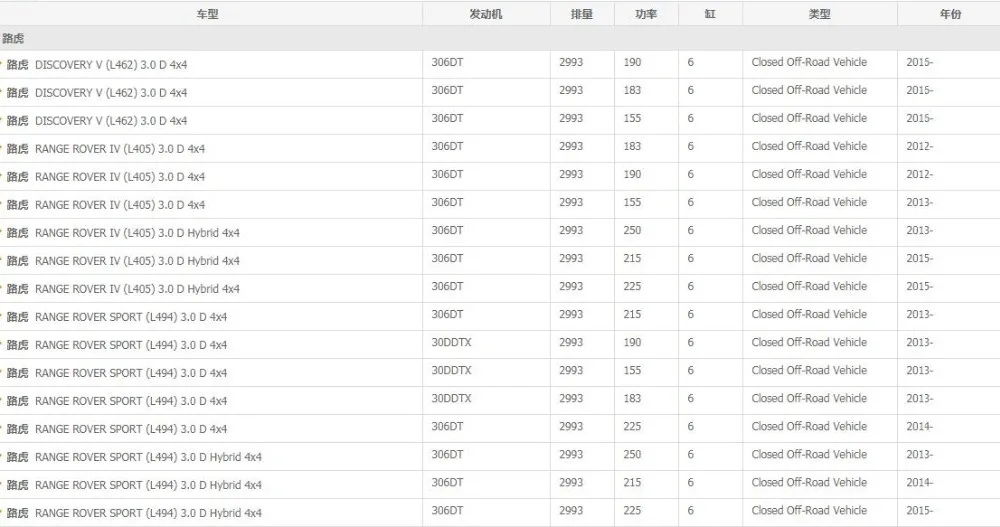
Task: Click displacement 2993 in RANGE ROVER IV Hybrid 215 row
Action: (571, 258)
